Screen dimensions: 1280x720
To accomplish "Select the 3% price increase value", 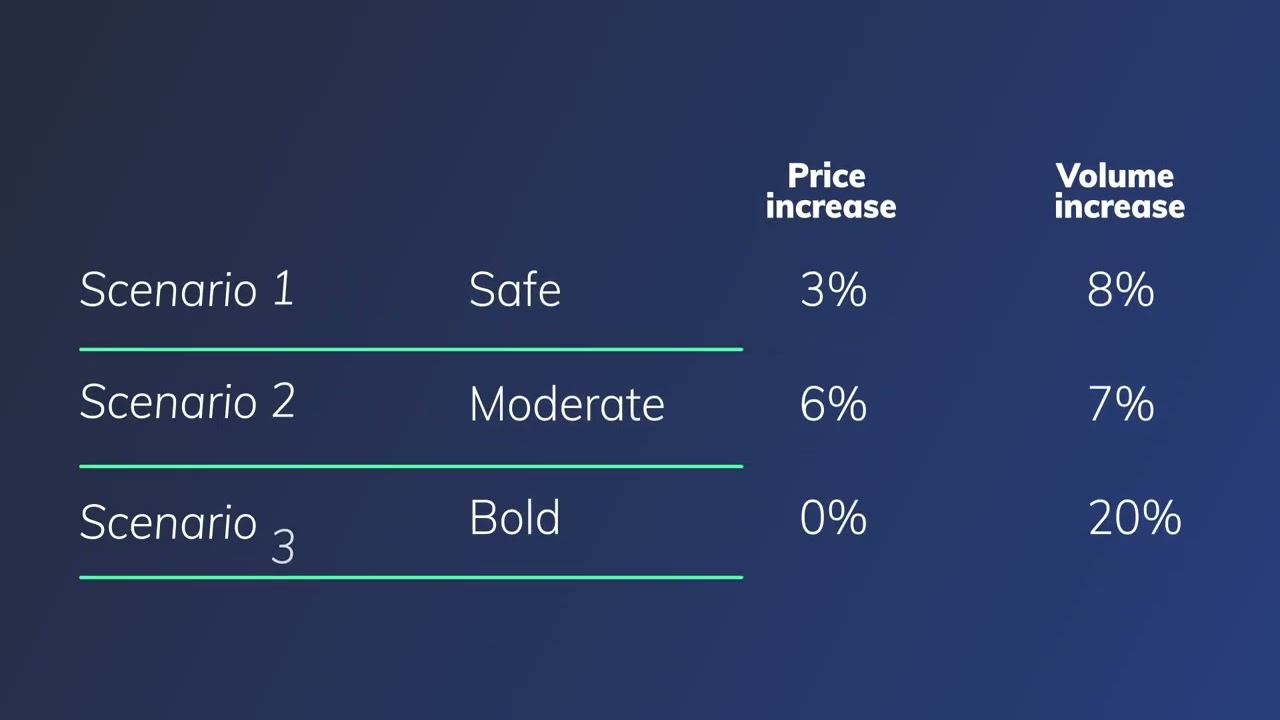I will click(x=833, y=290).
